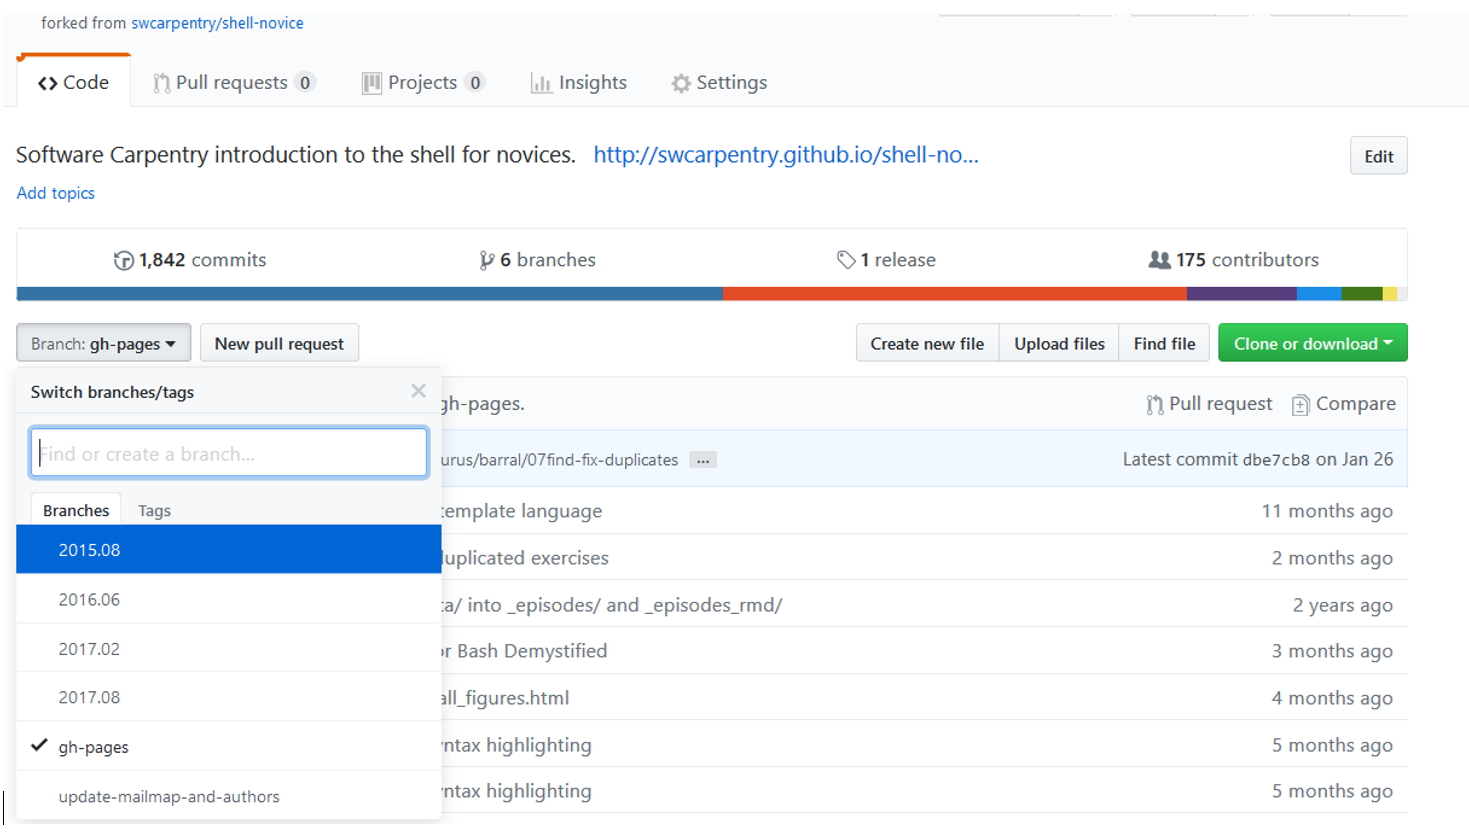Expand the commit message ellipsis button
This screenshot has width=1469, height=833.
(703, 460)
